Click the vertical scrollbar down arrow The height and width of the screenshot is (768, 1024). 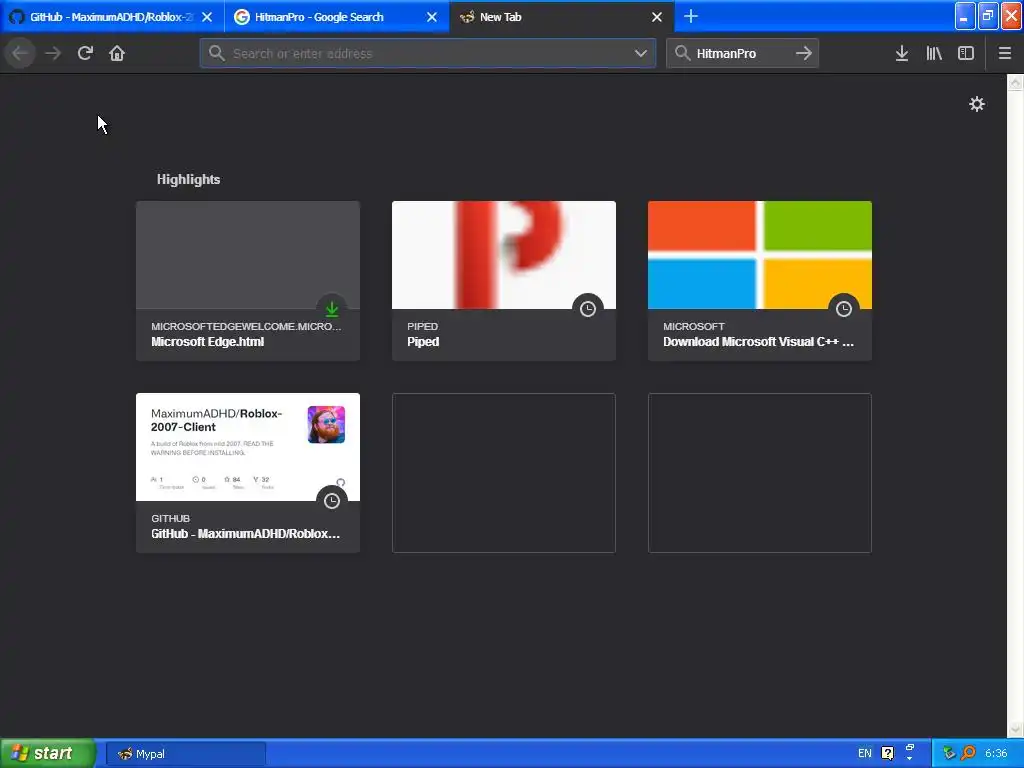[1015, 729]
